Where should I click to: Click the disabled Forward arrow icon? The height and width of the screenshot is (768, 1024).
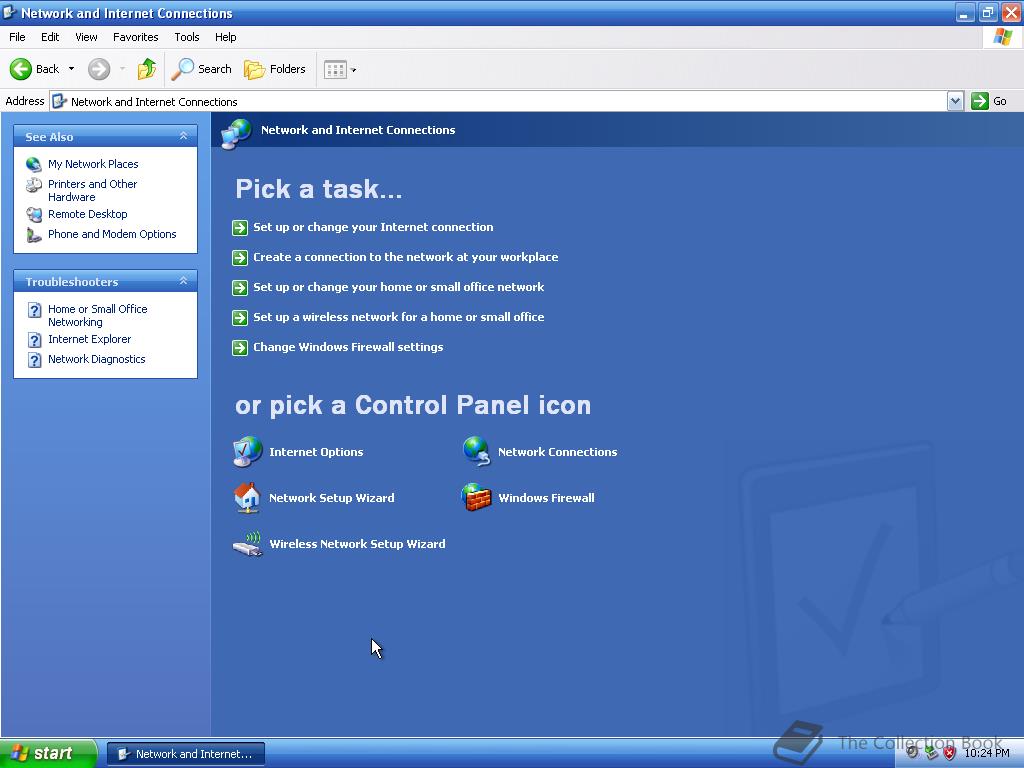click(99, 69)
